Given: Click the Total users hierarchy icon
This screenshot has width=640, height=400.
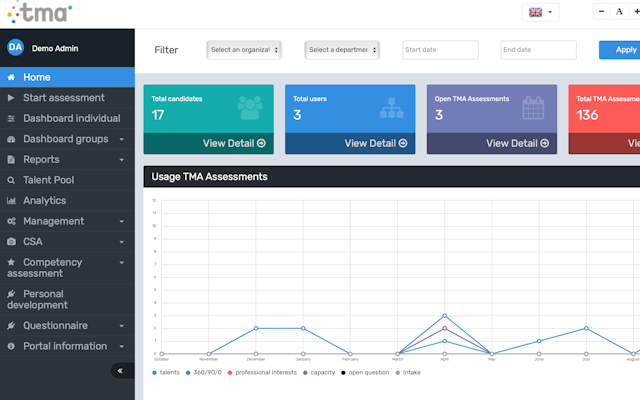Looking at the screenshot, I should click(x=392, y=107).
